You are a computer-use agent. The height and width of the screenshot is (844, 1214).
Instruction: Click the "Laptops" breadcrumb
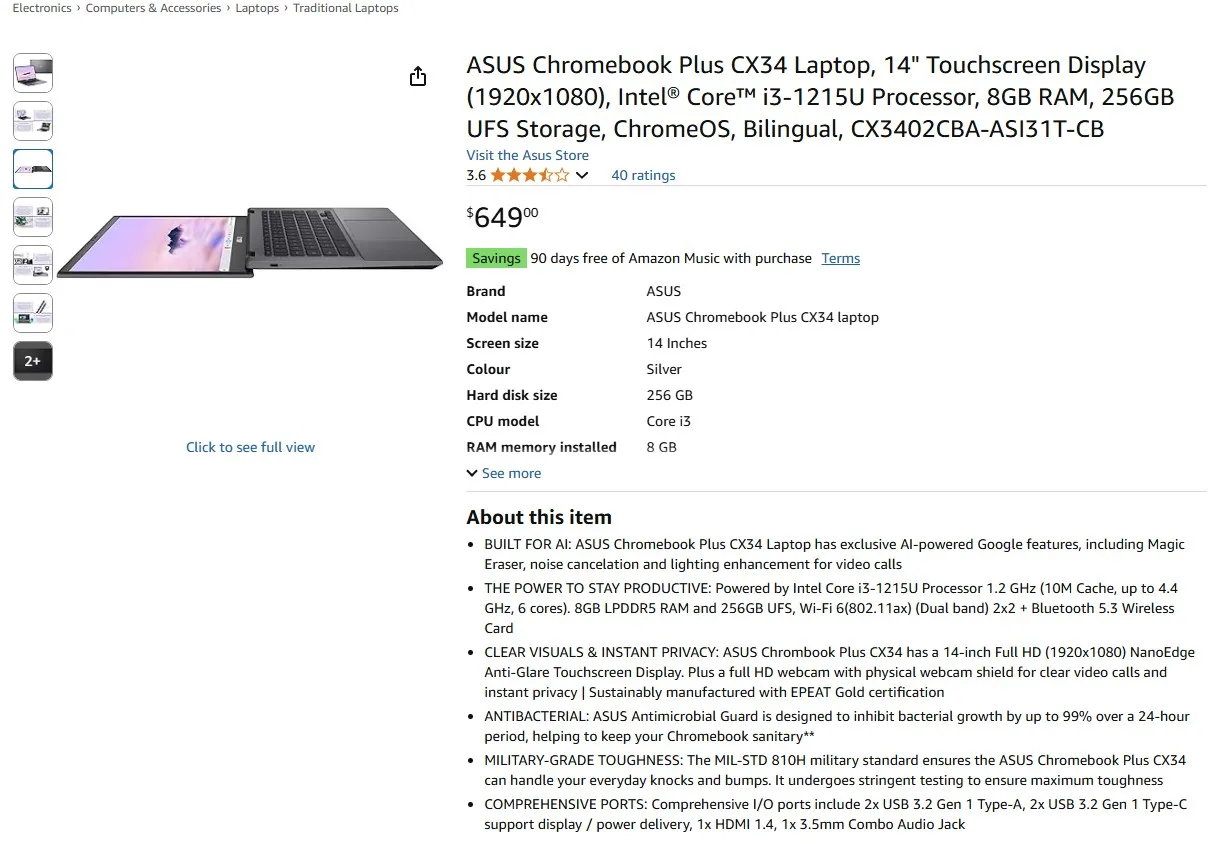pos(256,8)
